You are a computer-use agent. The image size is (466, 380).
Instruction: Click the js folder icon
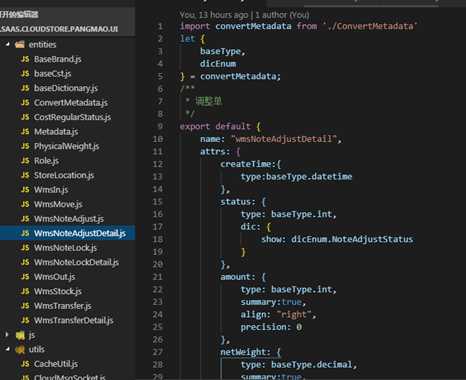pos(20,335)
